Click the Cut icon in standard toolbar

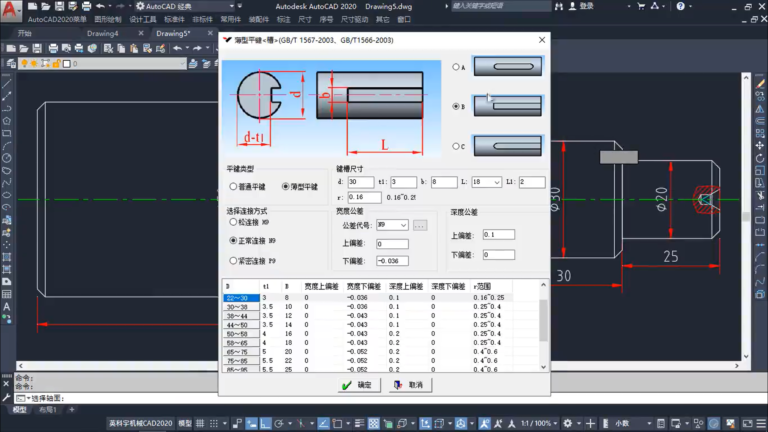108,48
